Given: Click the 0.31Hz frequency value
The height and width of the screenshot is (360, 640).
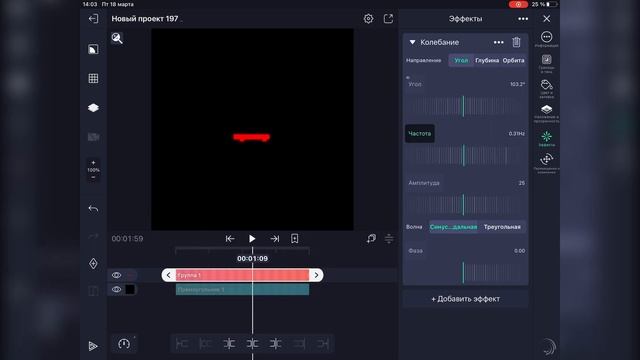Looking at the screenshot, I should tap(517, 133).
